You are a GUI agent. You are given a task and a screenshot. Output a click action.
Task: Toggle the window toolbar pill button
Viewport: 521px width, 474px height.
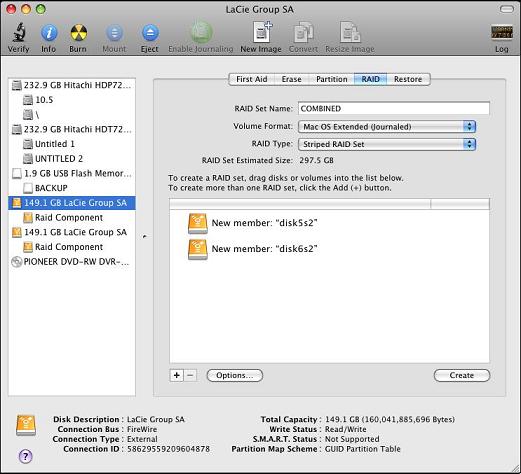(506, 9)
